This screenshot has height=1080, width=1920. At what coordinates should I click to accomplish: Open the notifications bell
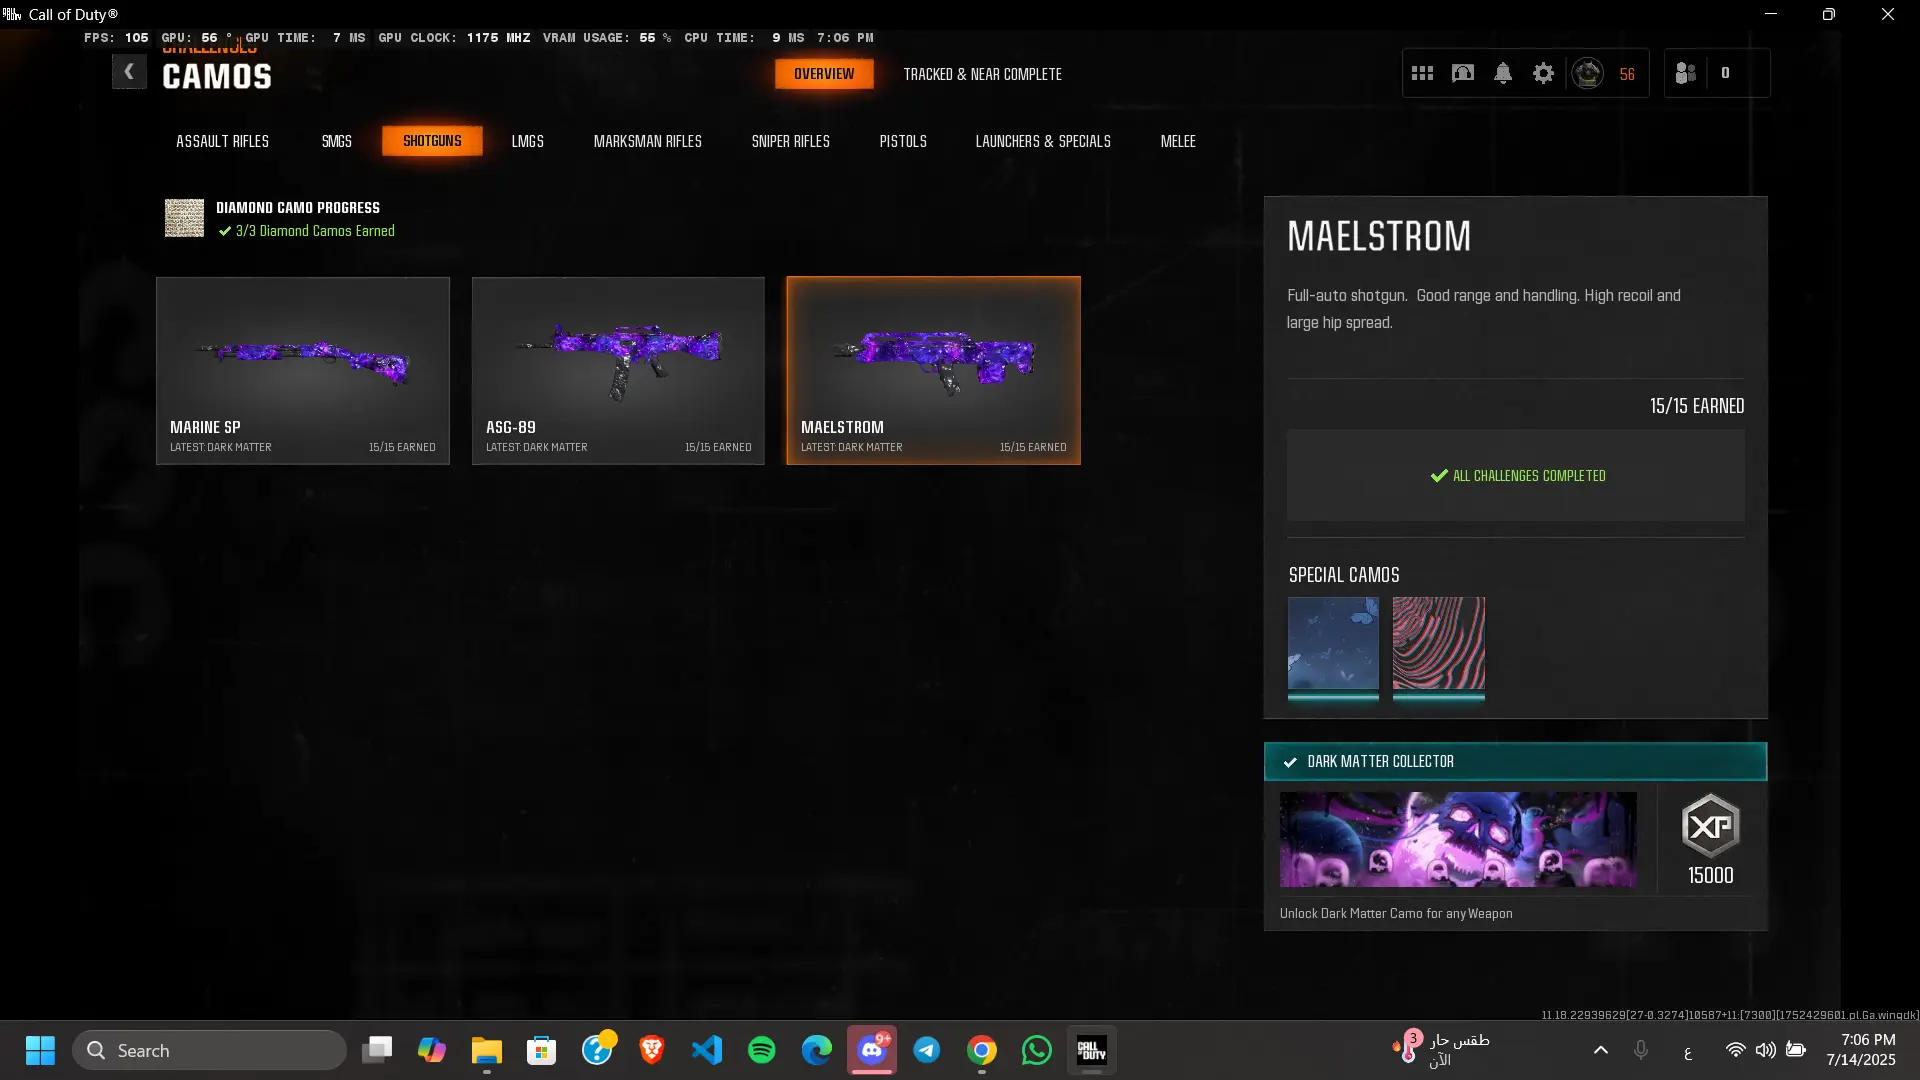point(1502,73)
